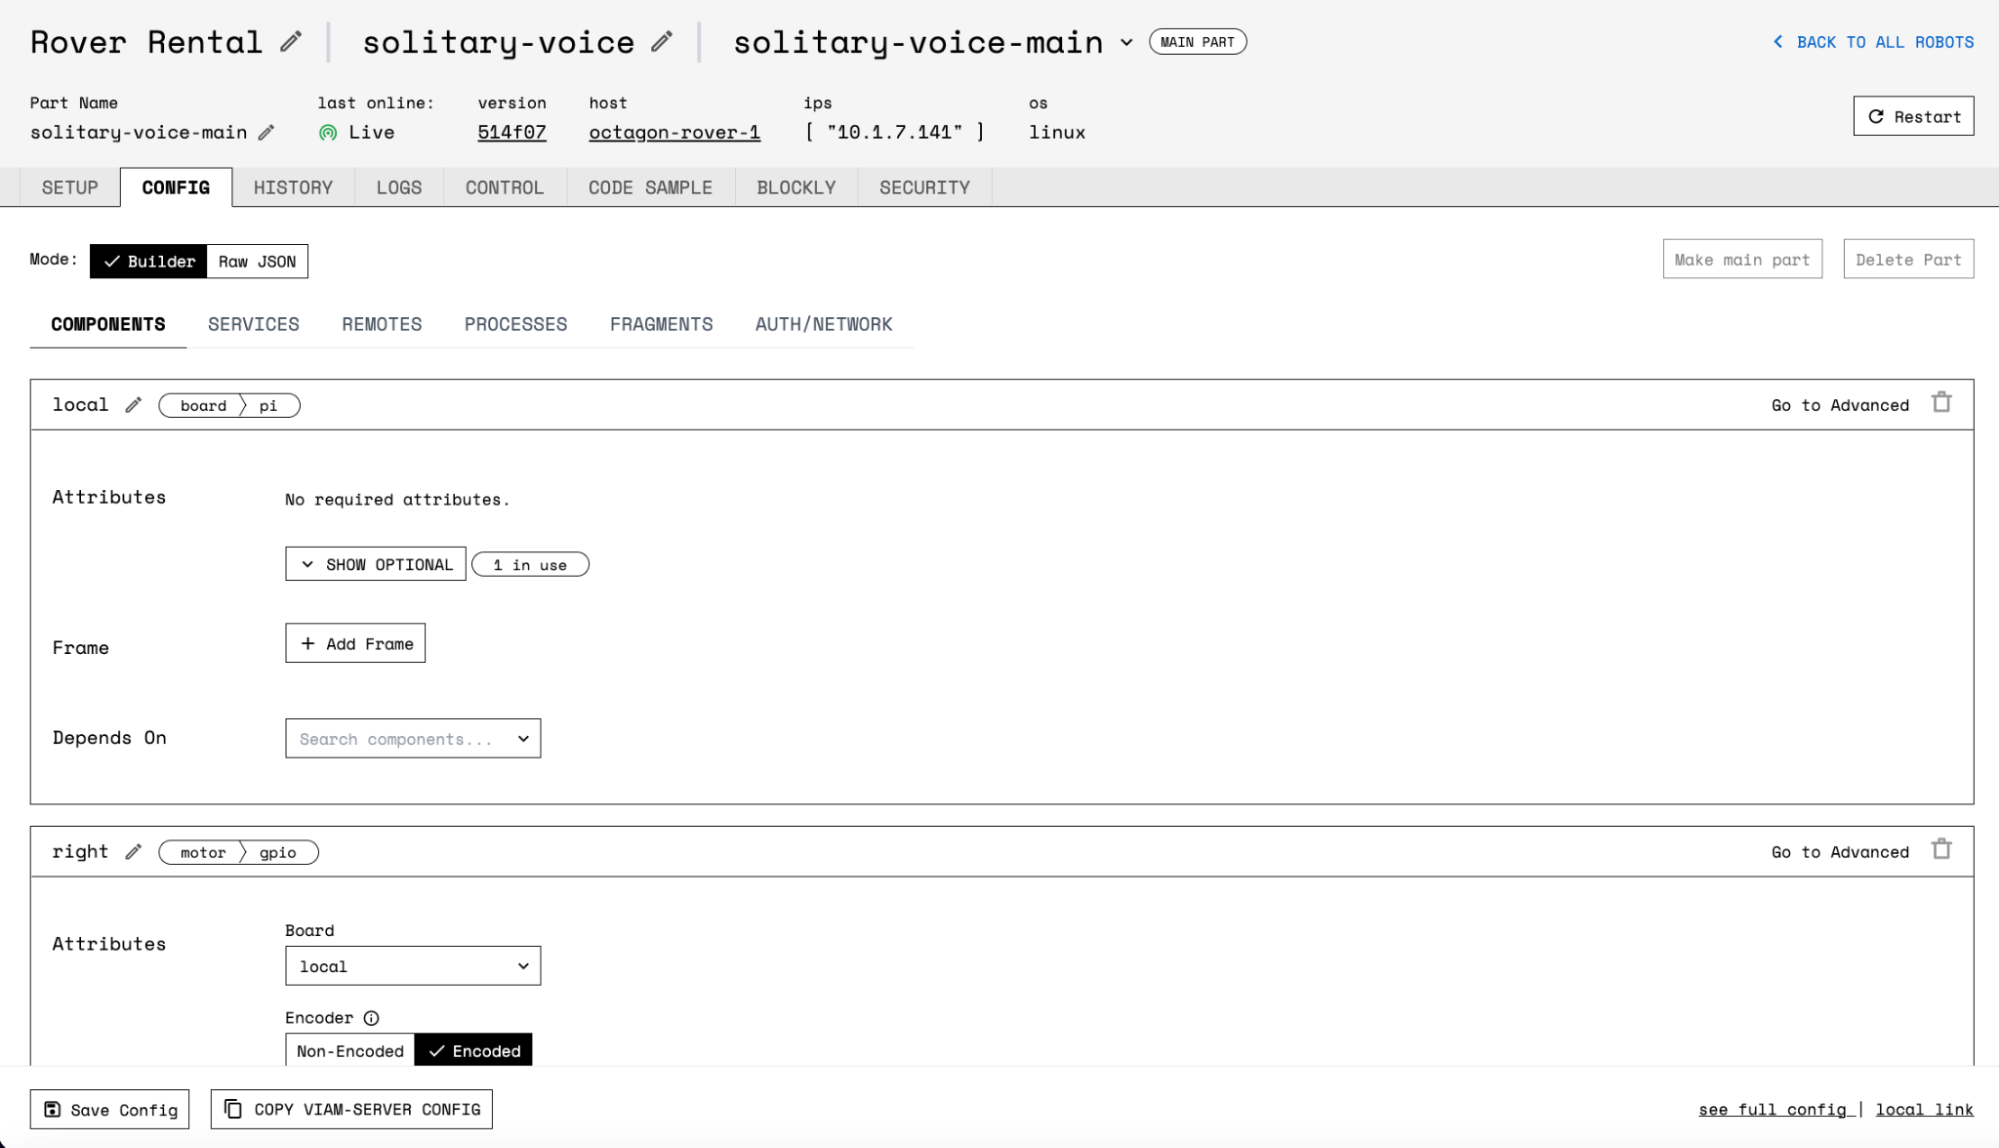This screenshot has height=1148, width=1999.
Task: Enable Builder mode
Action: pyautogui.click(x=150, y=261)
